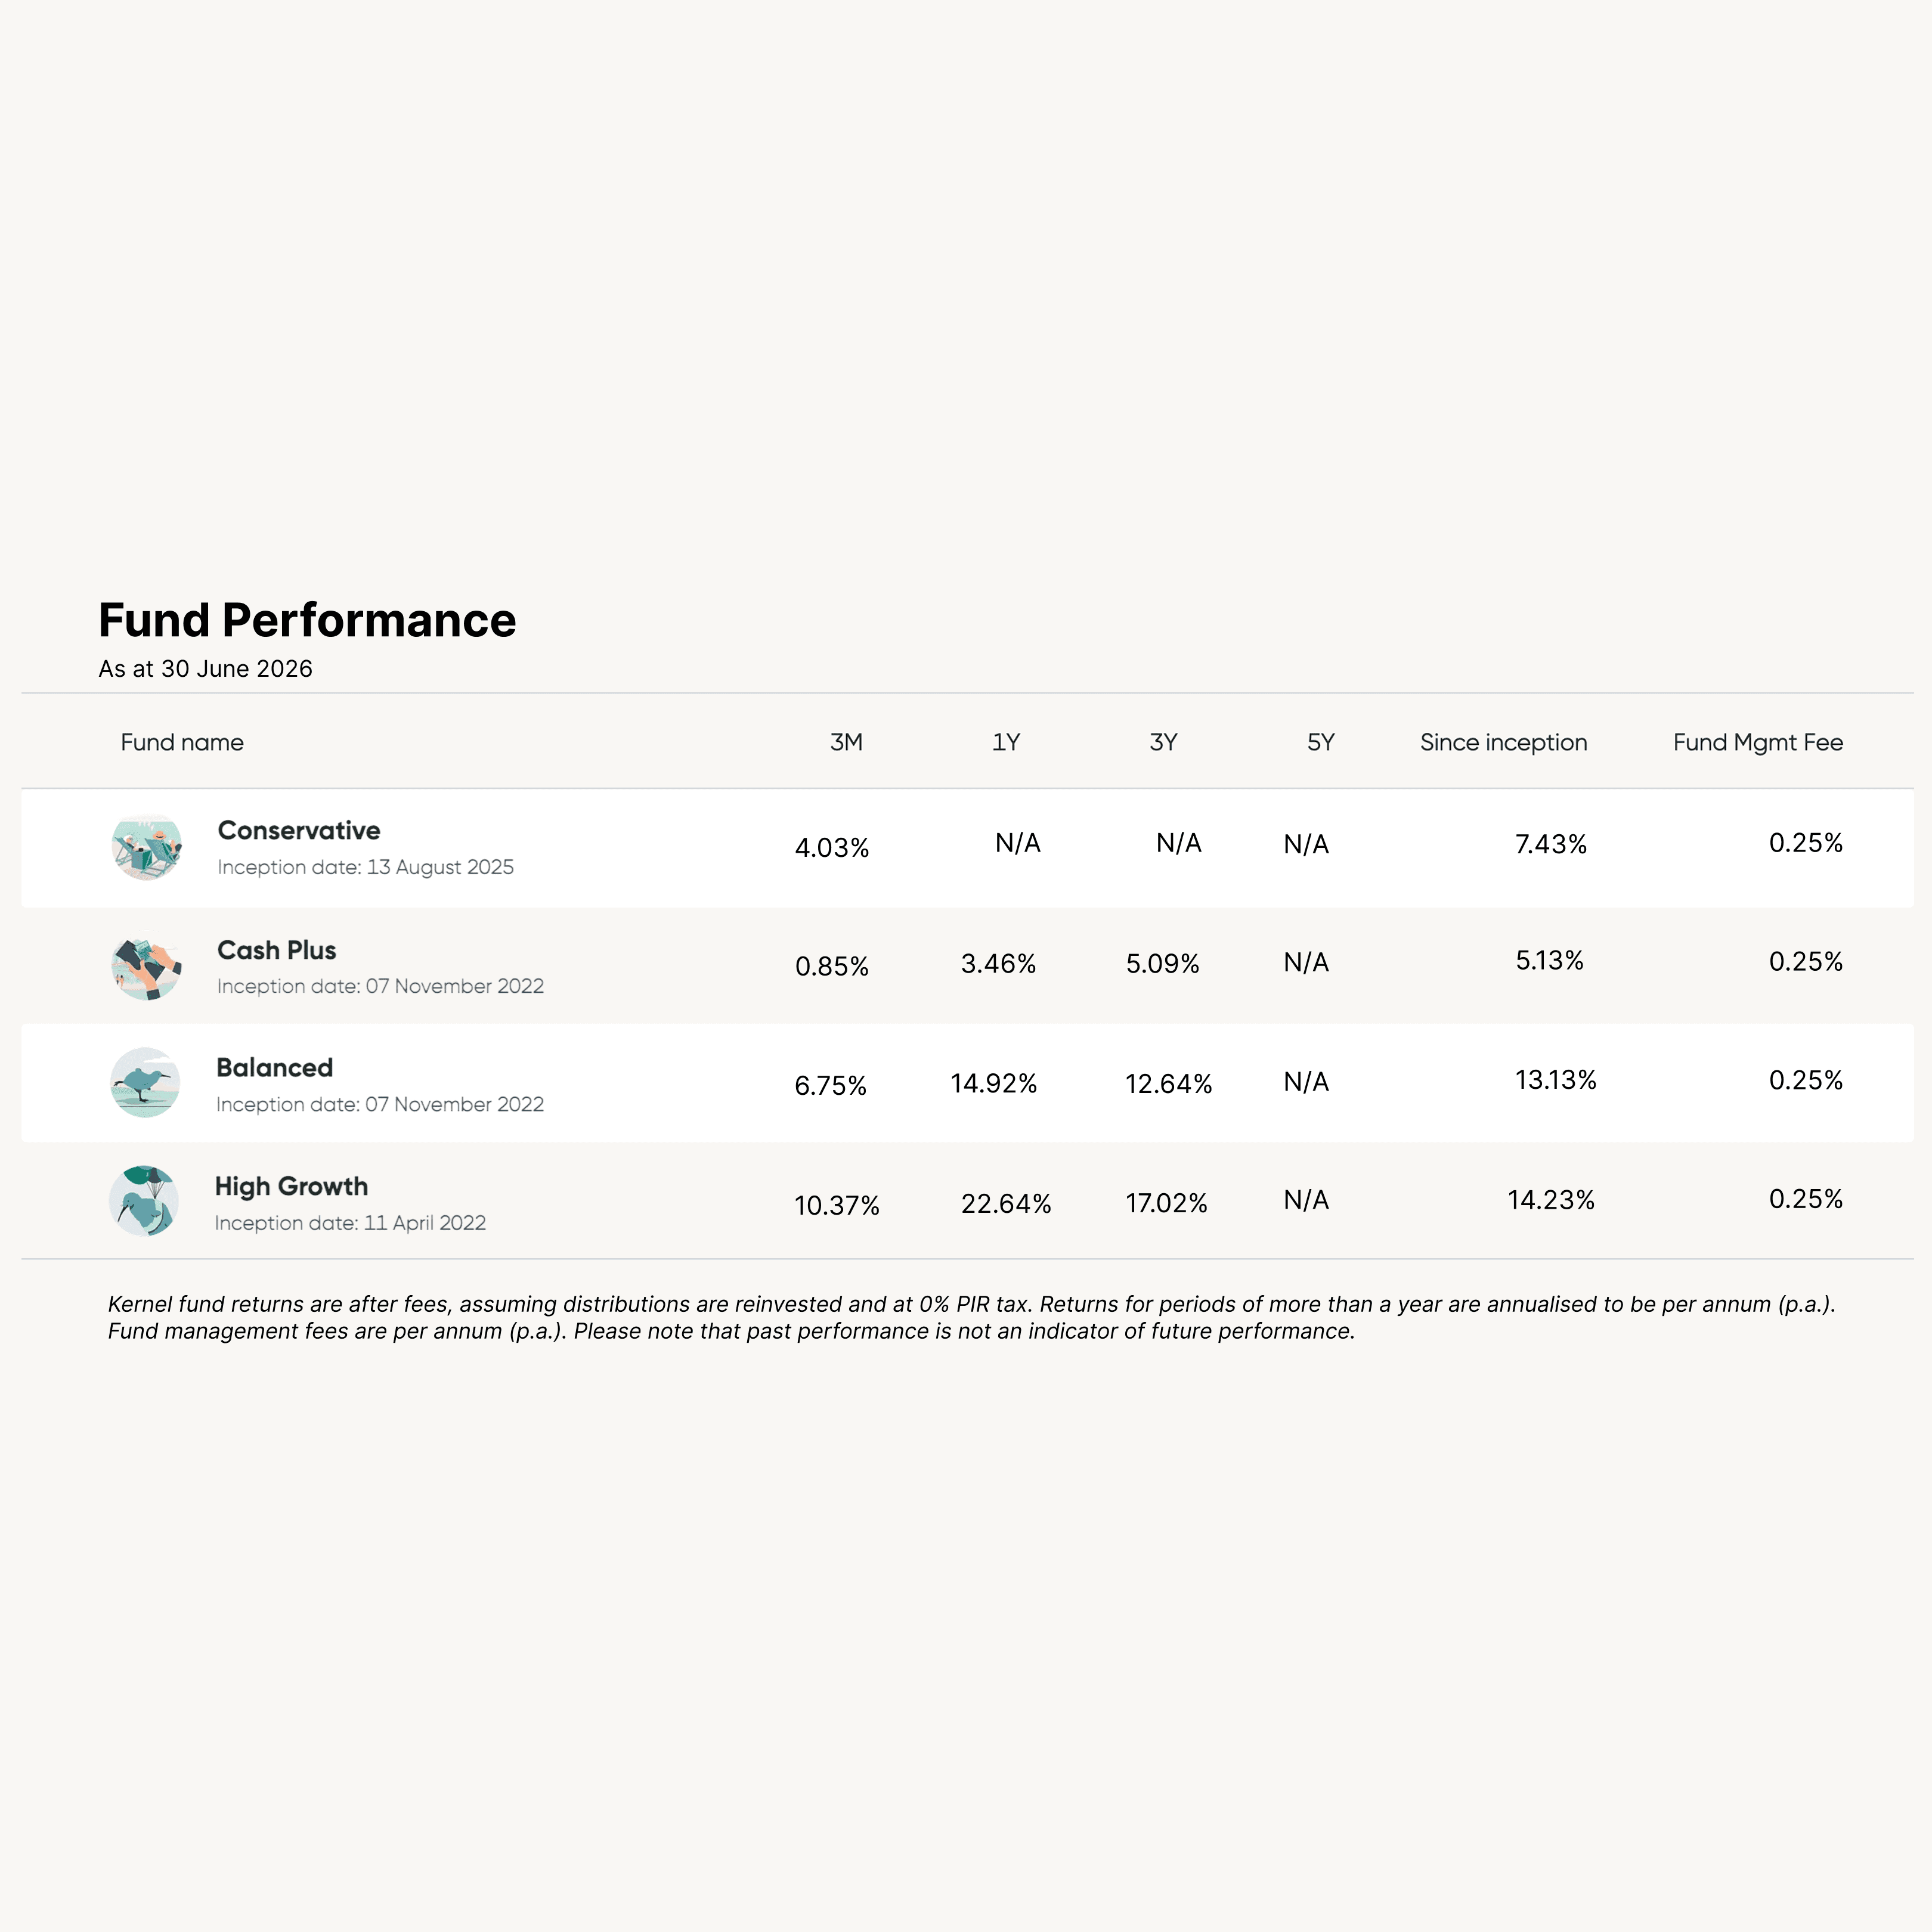This screenshot has height=1932, width=1932.
Task: Select the 1Y column header
Action: 1006,742
